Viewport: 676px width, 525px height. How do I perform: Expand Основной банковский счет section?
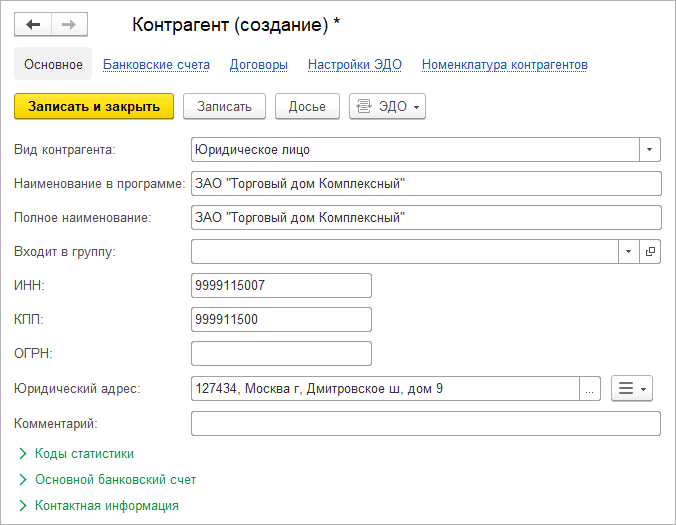115,480
